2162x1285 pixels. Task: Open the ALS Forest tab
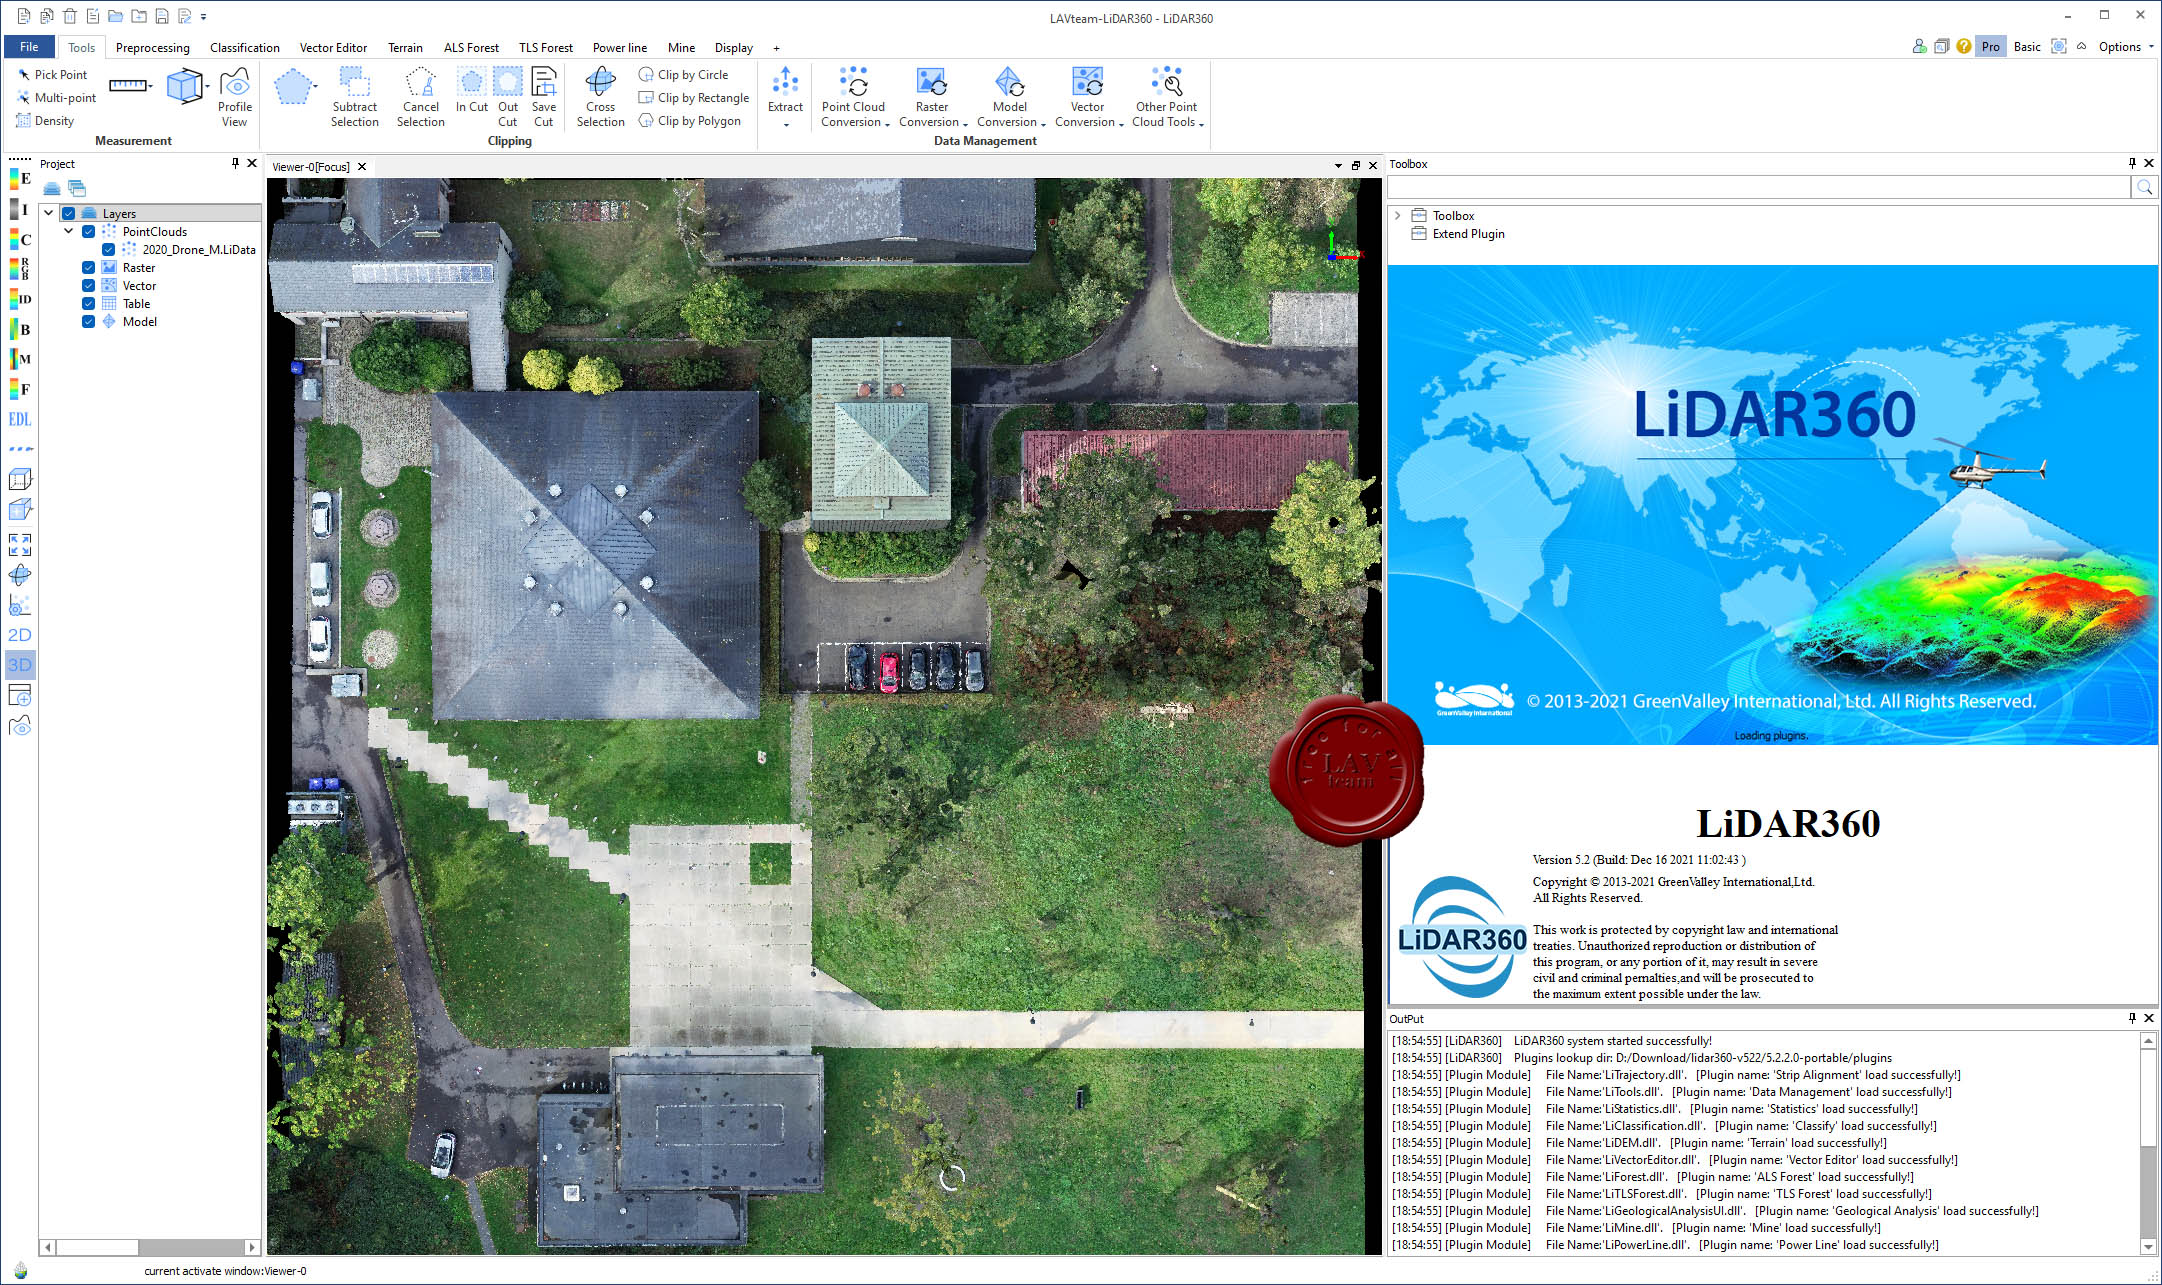[471, 48]
